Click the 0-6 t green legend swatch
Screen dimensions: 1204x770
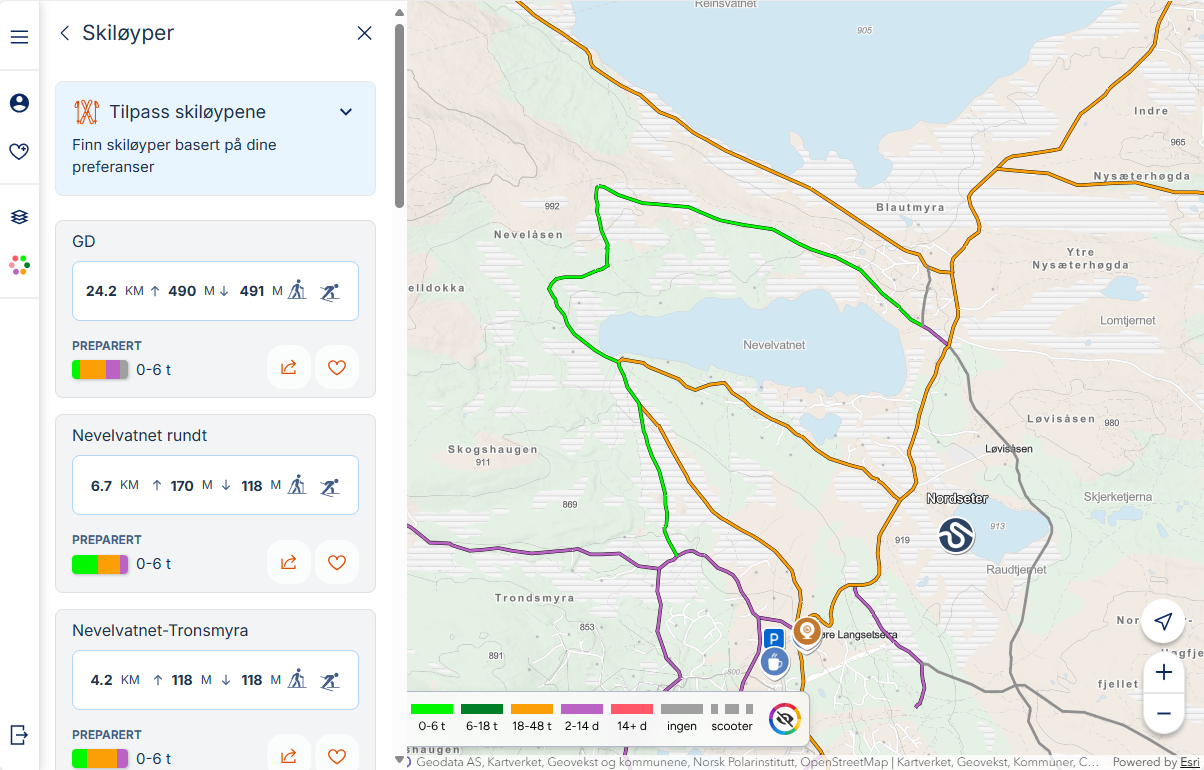[x=432, y=709]
